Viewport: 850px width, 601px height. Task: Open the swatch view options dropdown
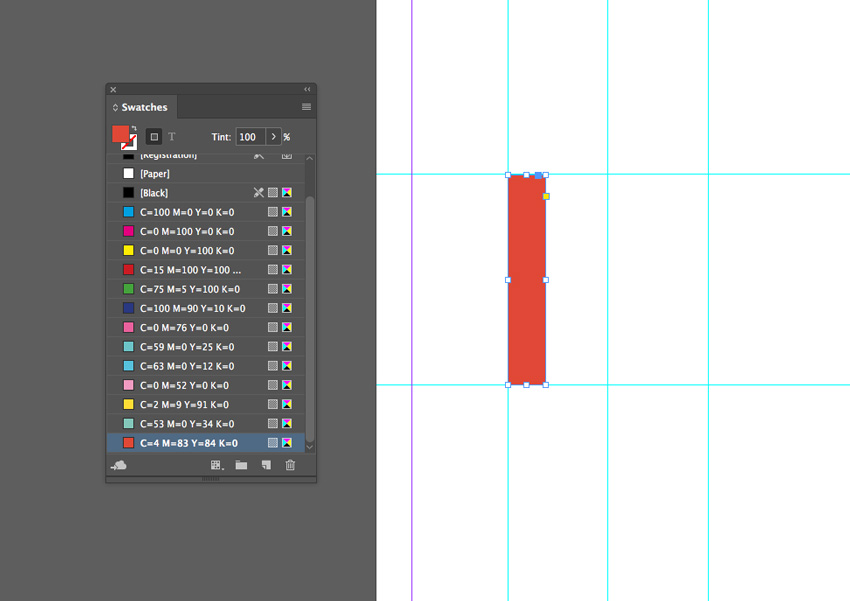[216, 465]
